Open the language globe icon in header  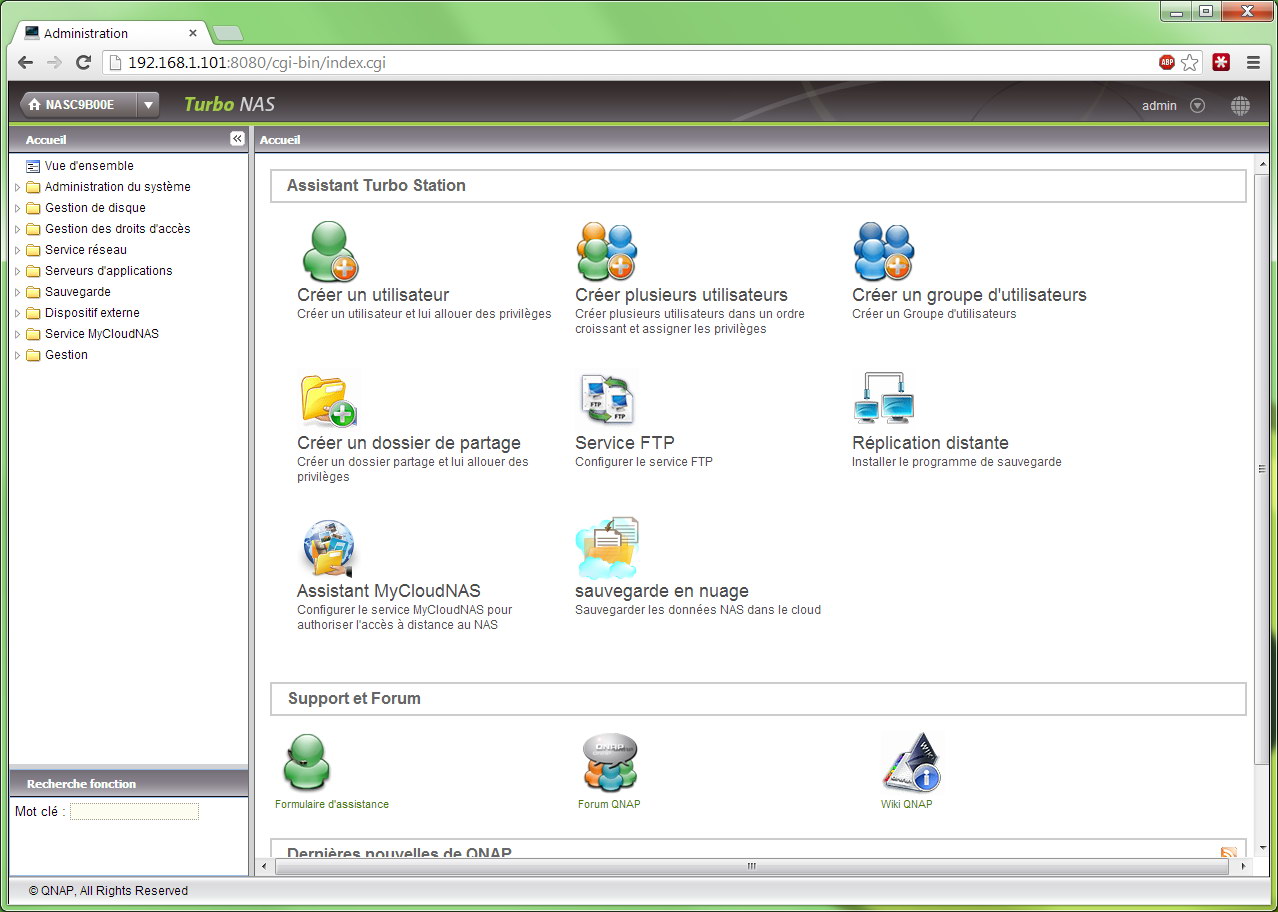[x=1240, y=105]
